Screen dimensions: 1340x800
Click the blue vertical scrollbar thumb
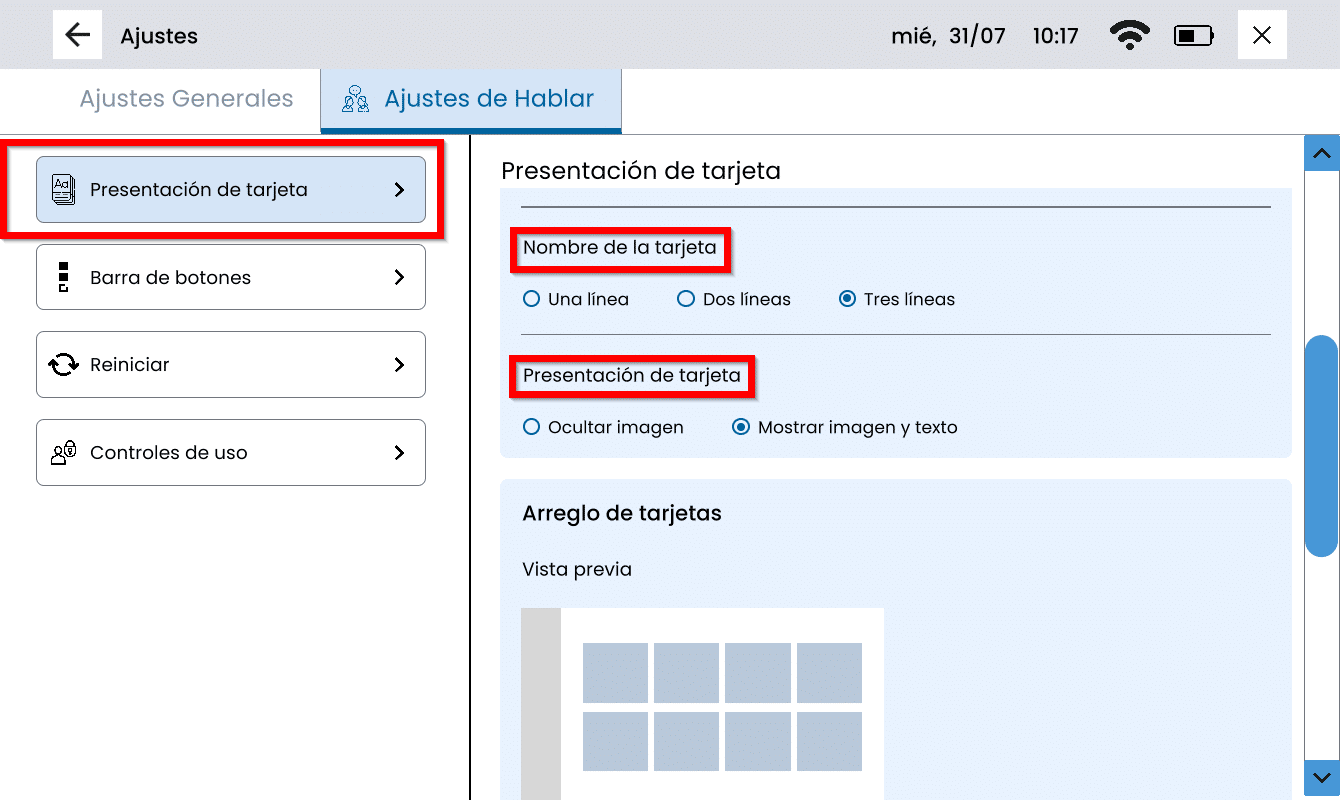pos(1321,446)
